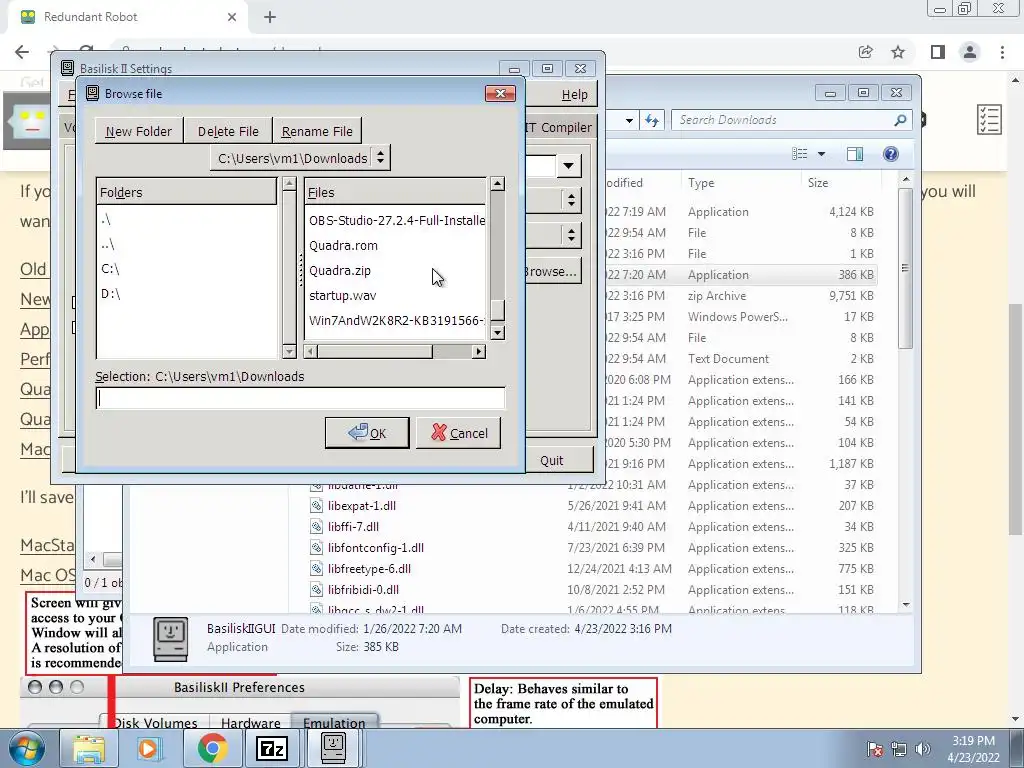Select Quadra.rom in Files list

point(343,246)
